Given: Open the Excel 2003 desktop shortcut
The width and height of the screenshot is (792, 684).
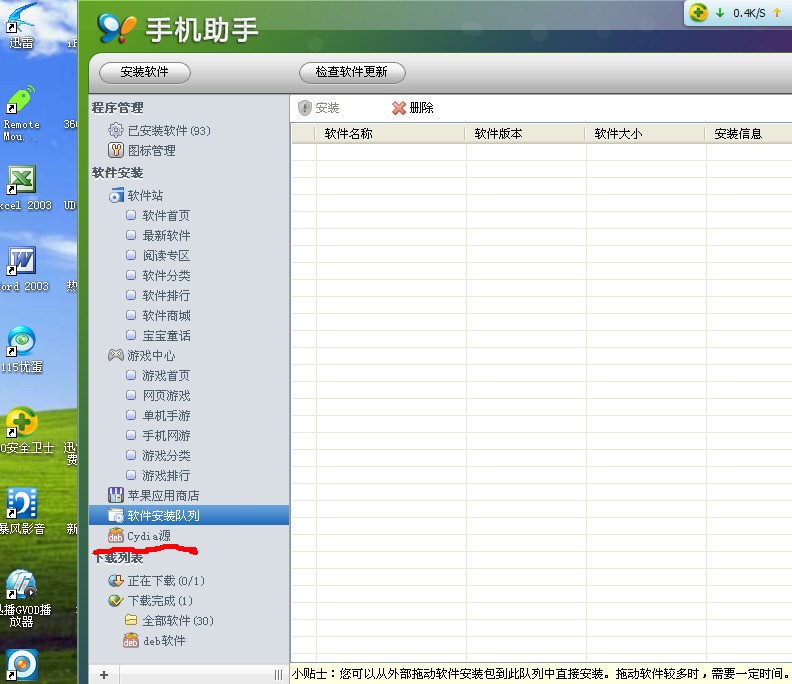Looking at the screenshot, I should [24, 188].
